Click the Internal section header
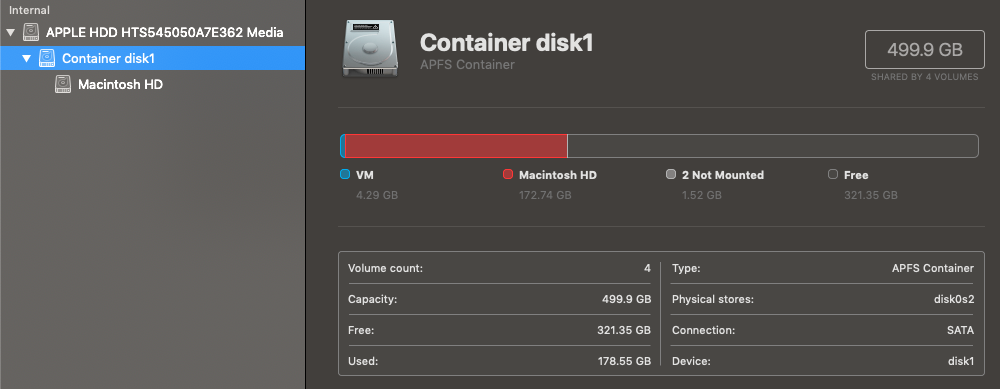The width and height of the screenshot is (1000, 389). pyautogui.click(x=29, y=10)
